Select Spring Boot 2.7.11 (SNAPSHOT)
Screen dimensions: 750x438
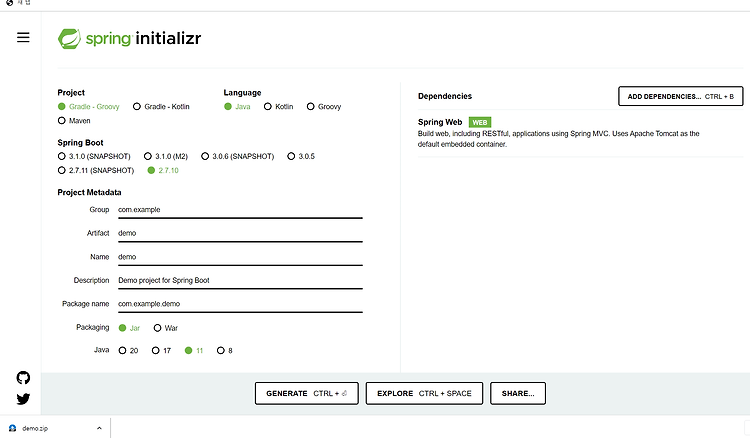coord(96,170)
